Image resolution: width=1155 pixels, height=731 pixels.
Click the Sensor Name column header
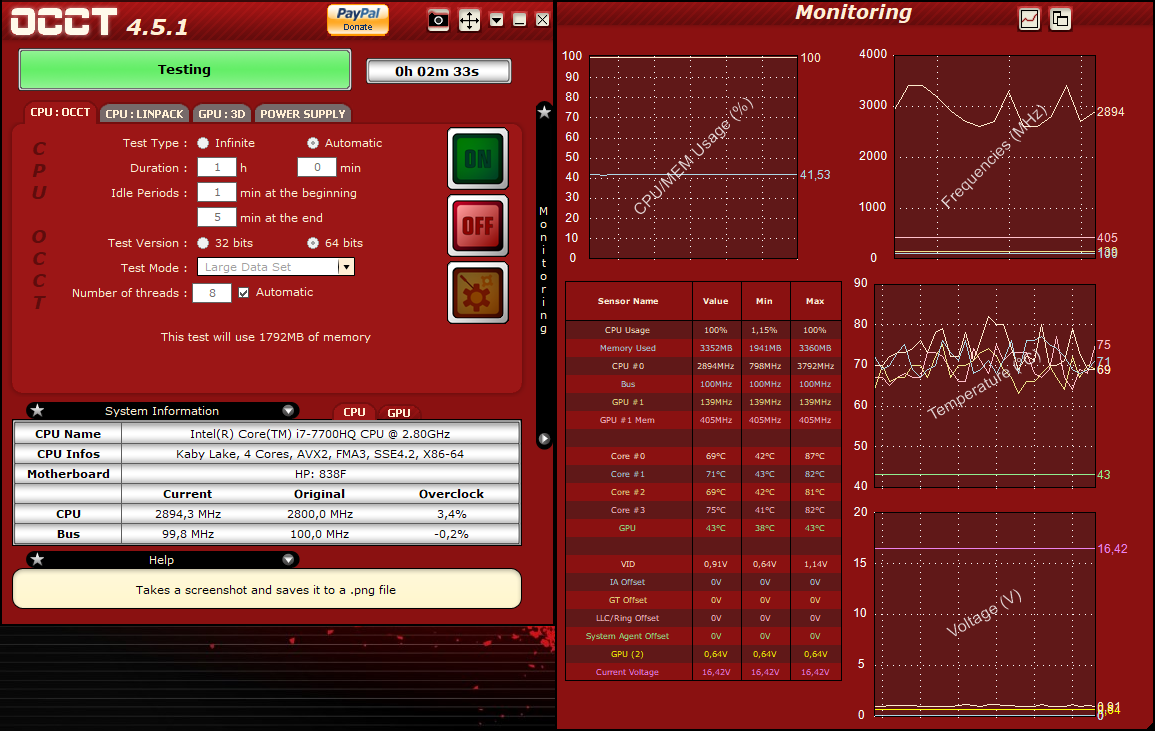pyautogui.click(x=628, y=301)
